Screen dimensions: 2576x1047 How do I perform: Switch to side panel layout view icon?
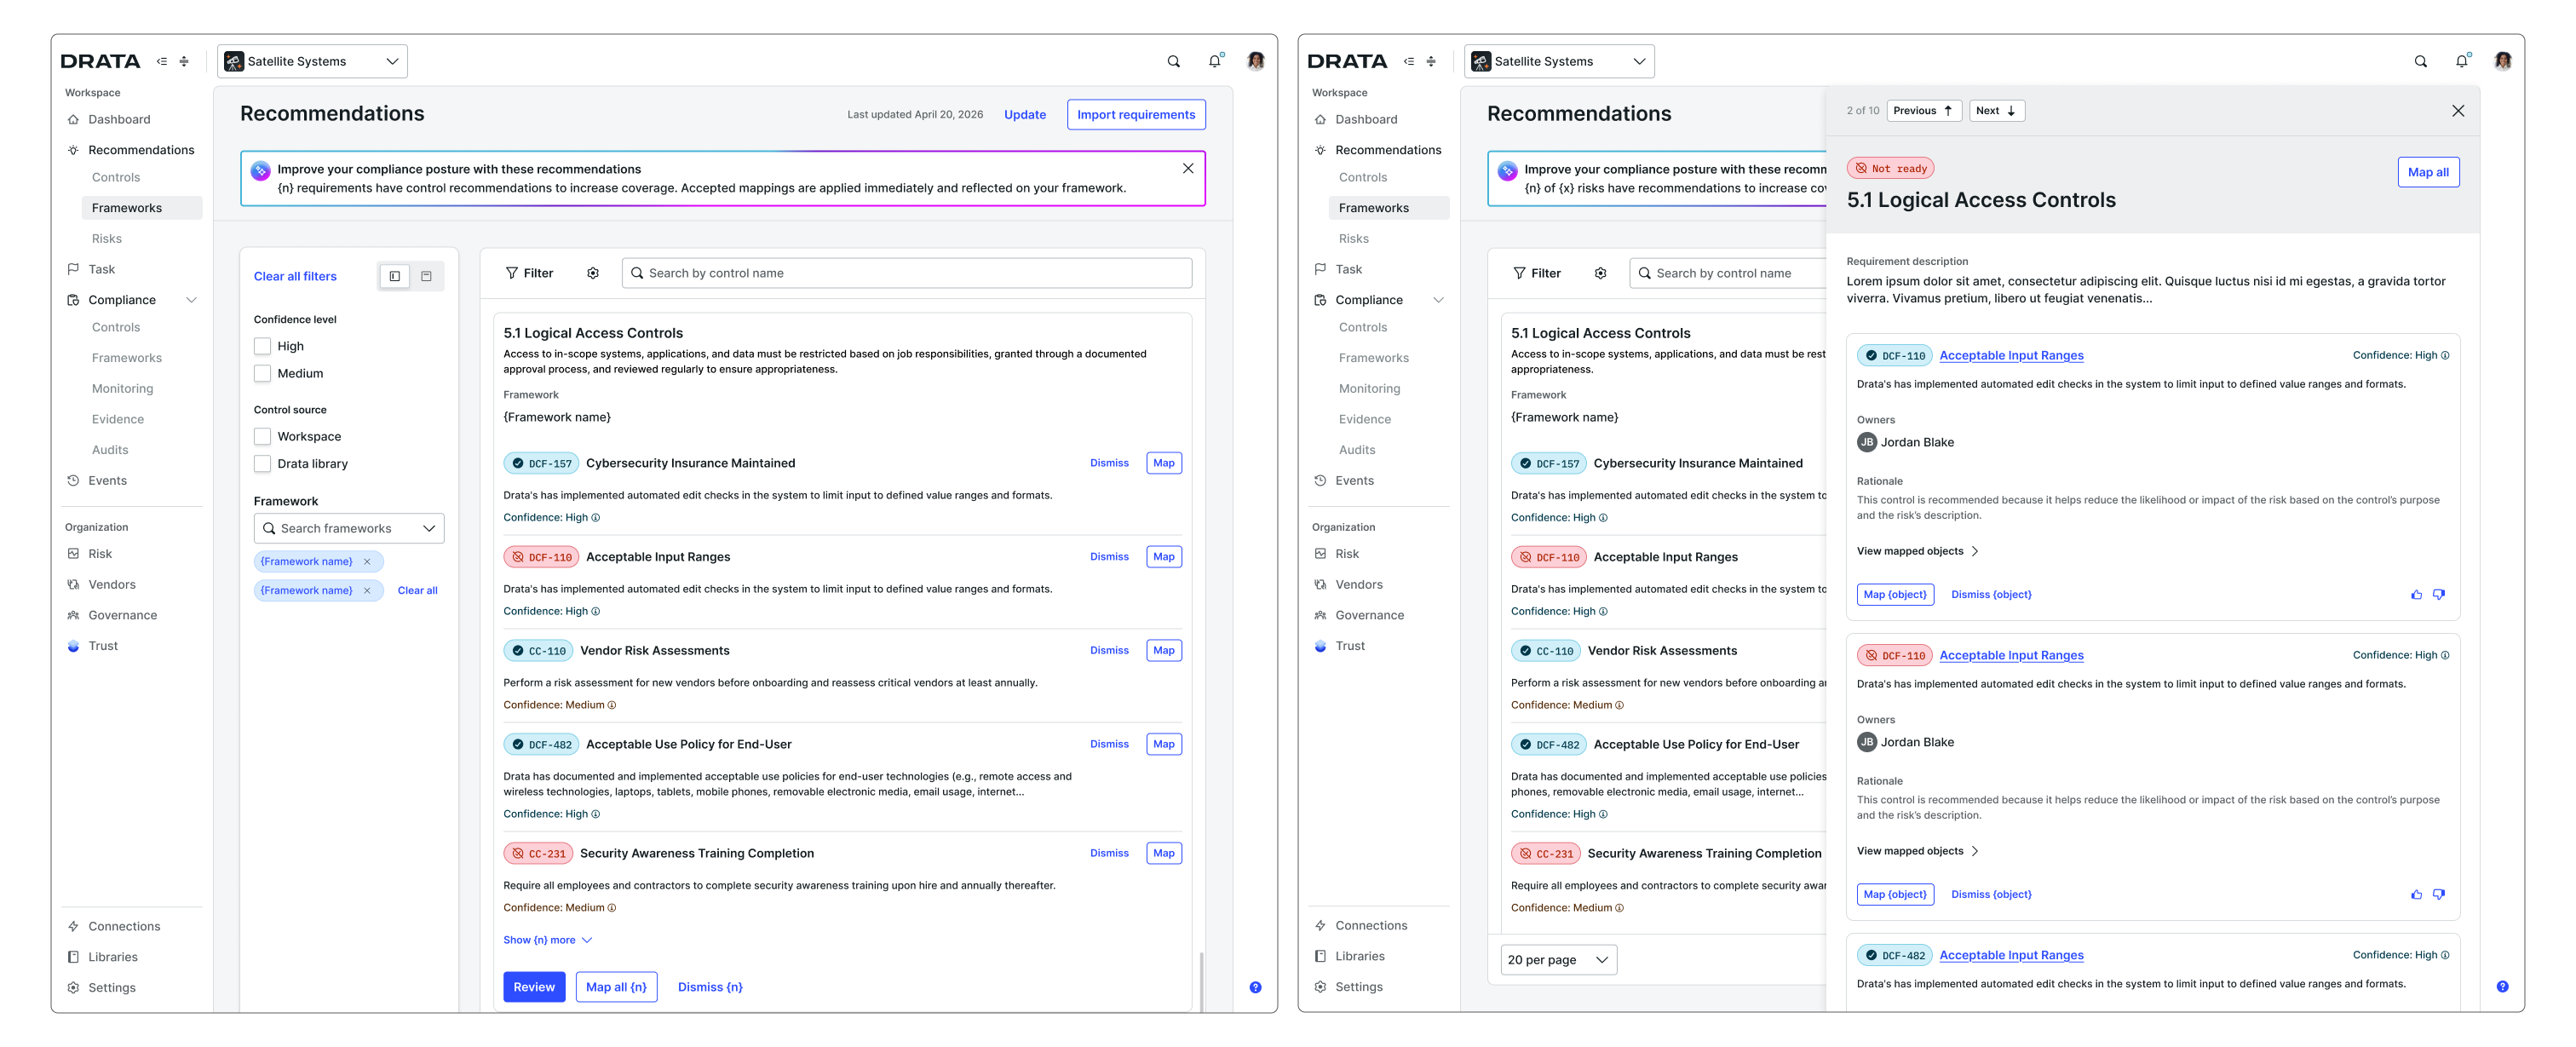pos(395,276)
